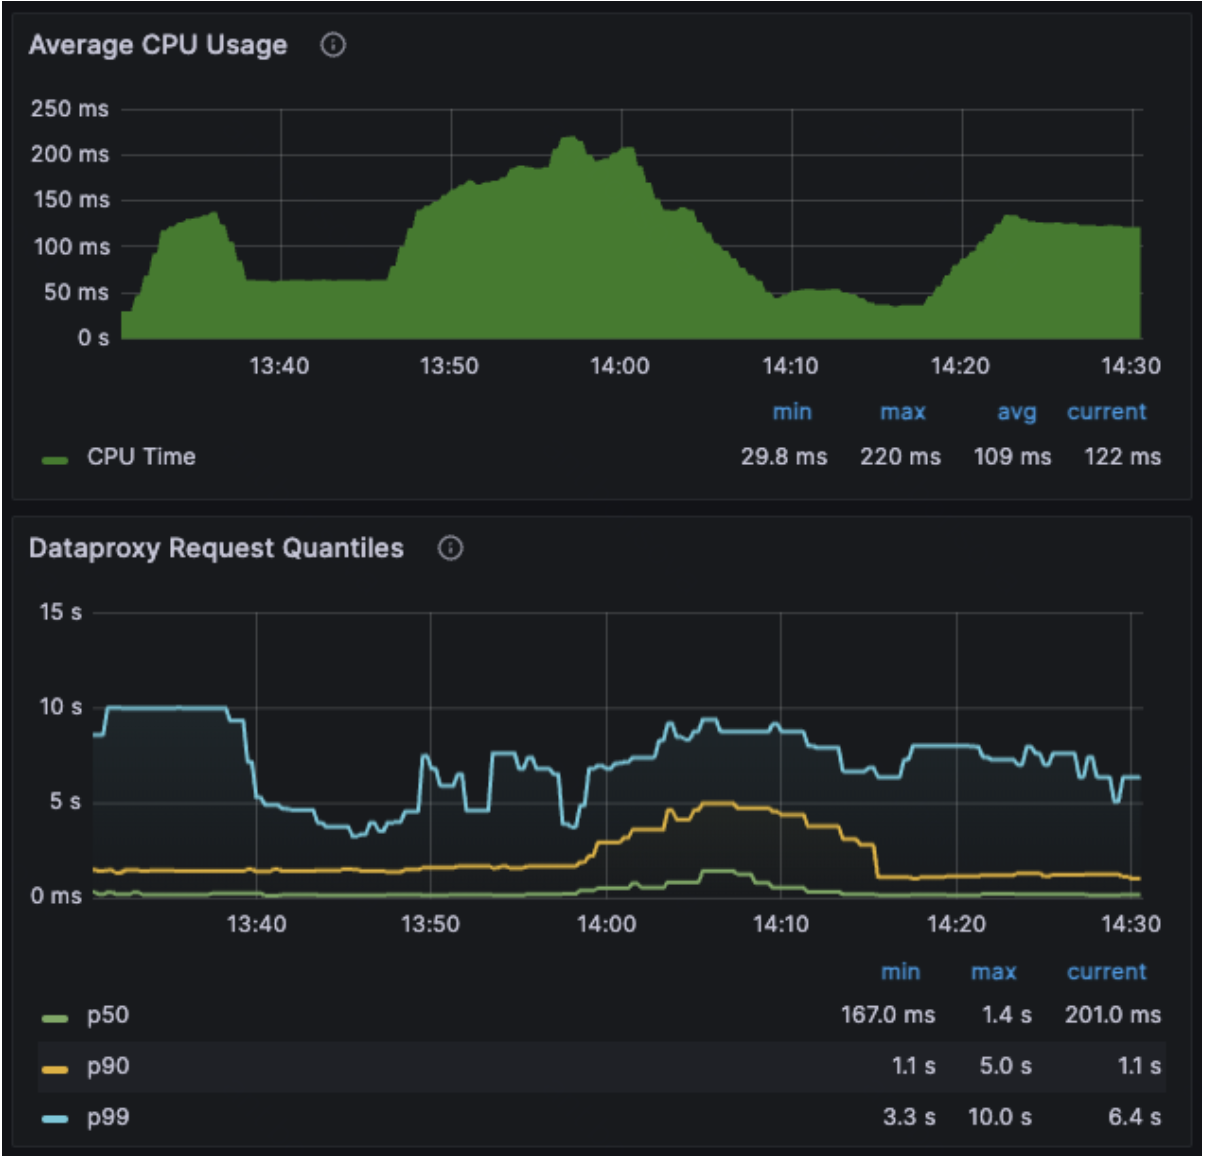Click the green CPU Time color swatch
The image size is (1208, 1156).
55,460
